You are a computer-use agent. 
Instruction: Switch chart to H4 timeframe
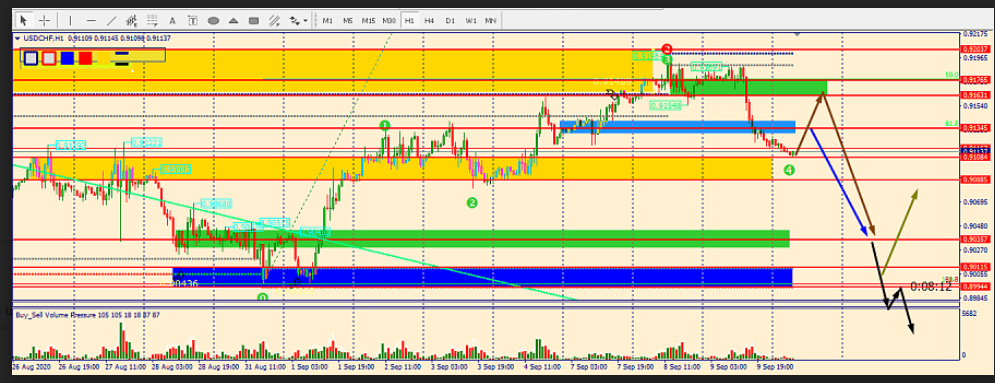(x=430, y=20)
